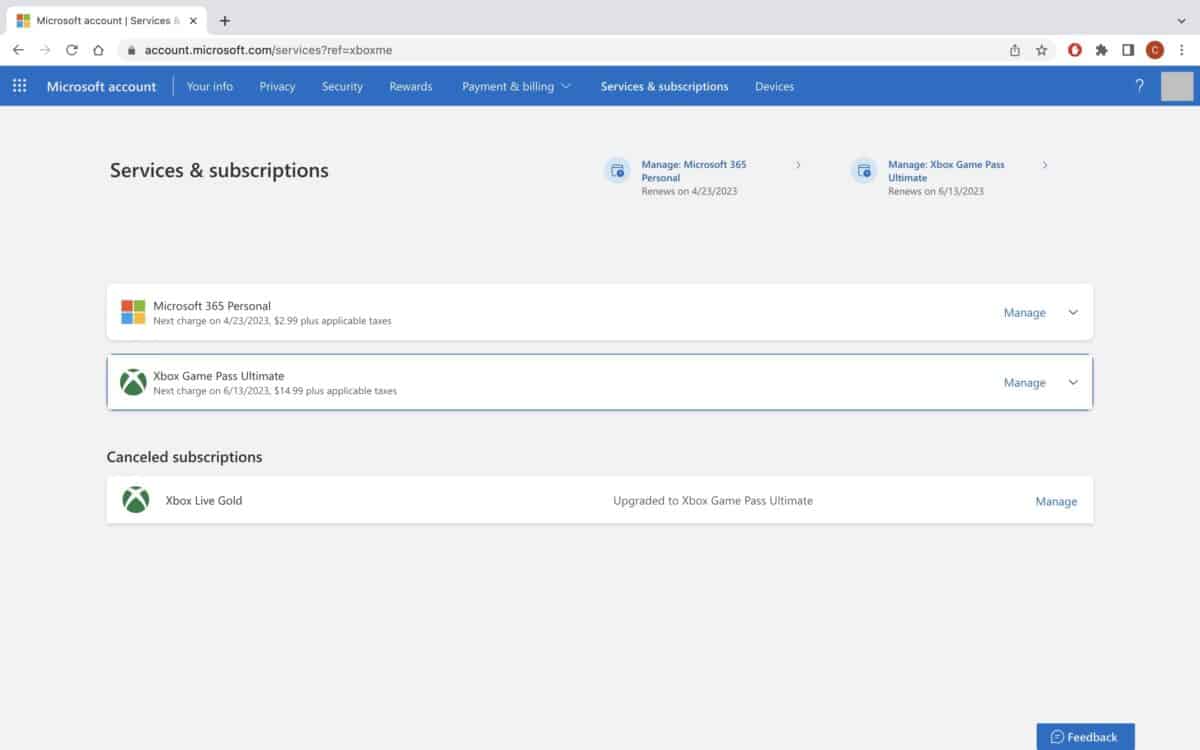
Task: Click the Xbox Live Gold name text
Action: [x=204, y=500]
